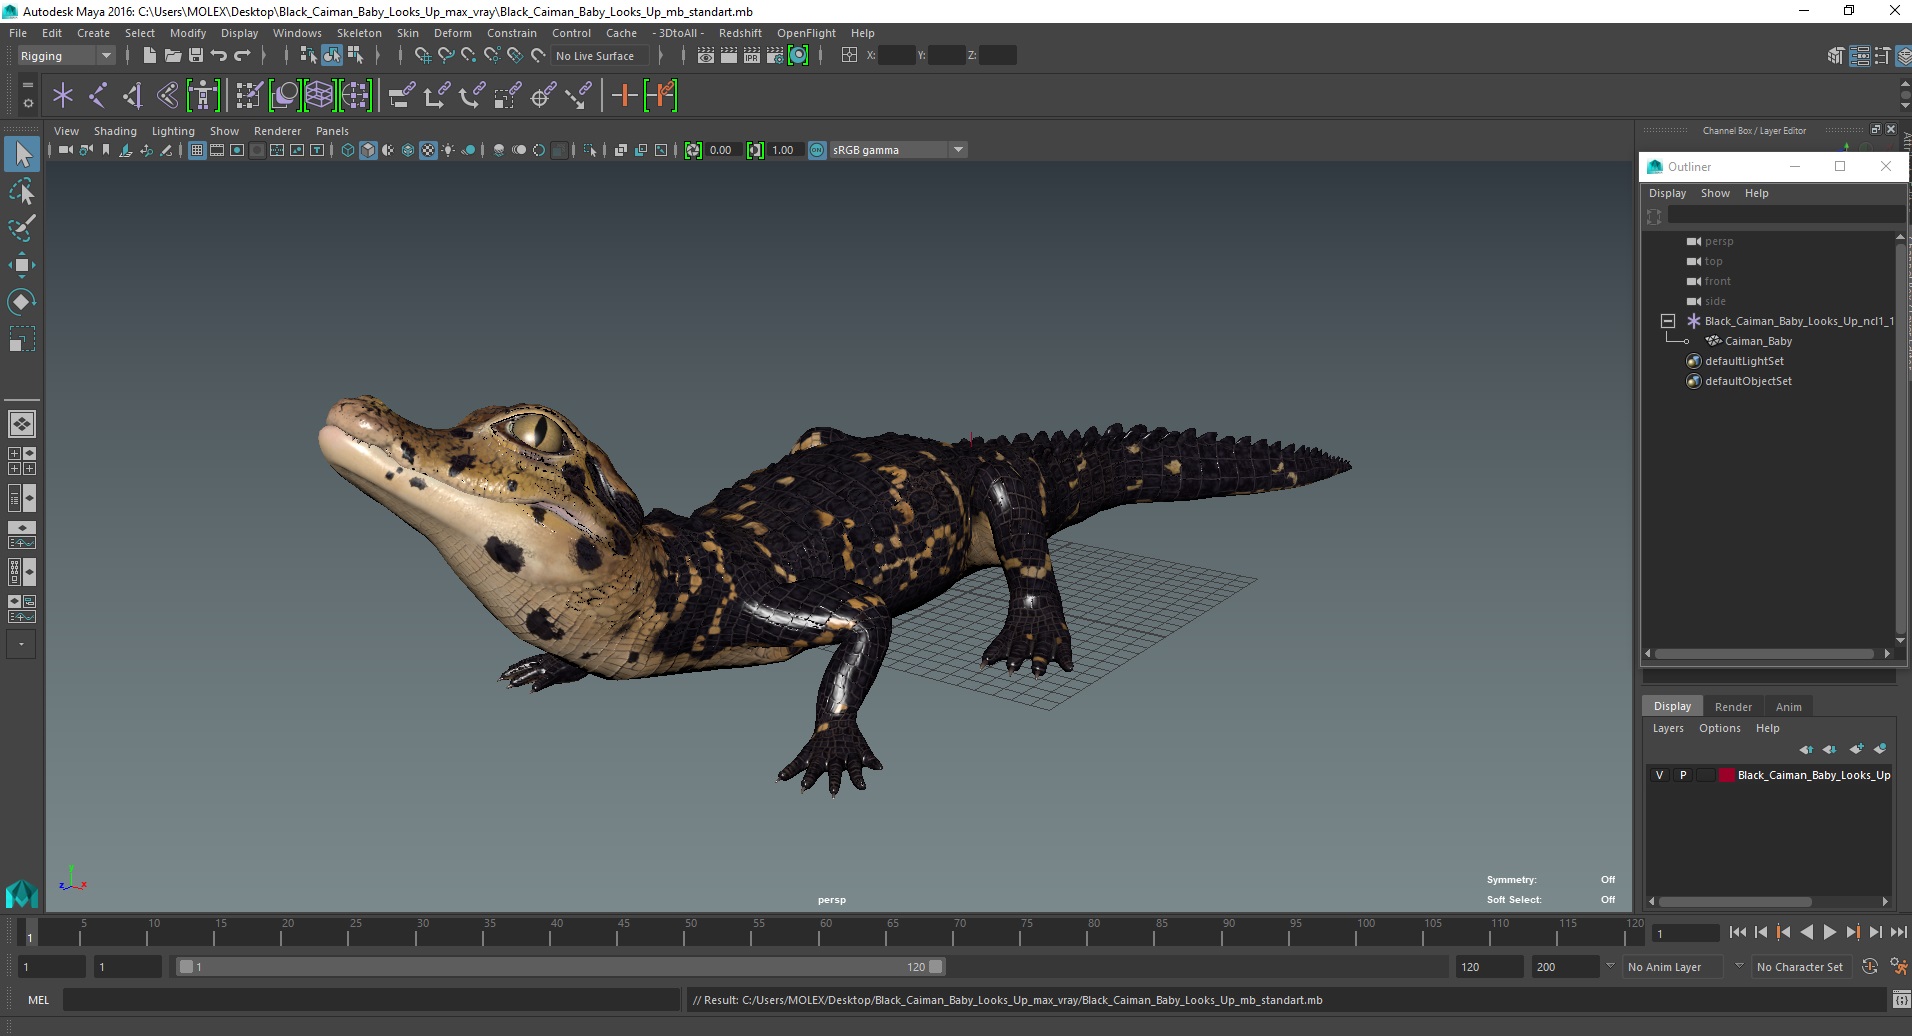Open the Deform menu
The height and width of the screenshot is (1036, 1912).
coord(452,33)
